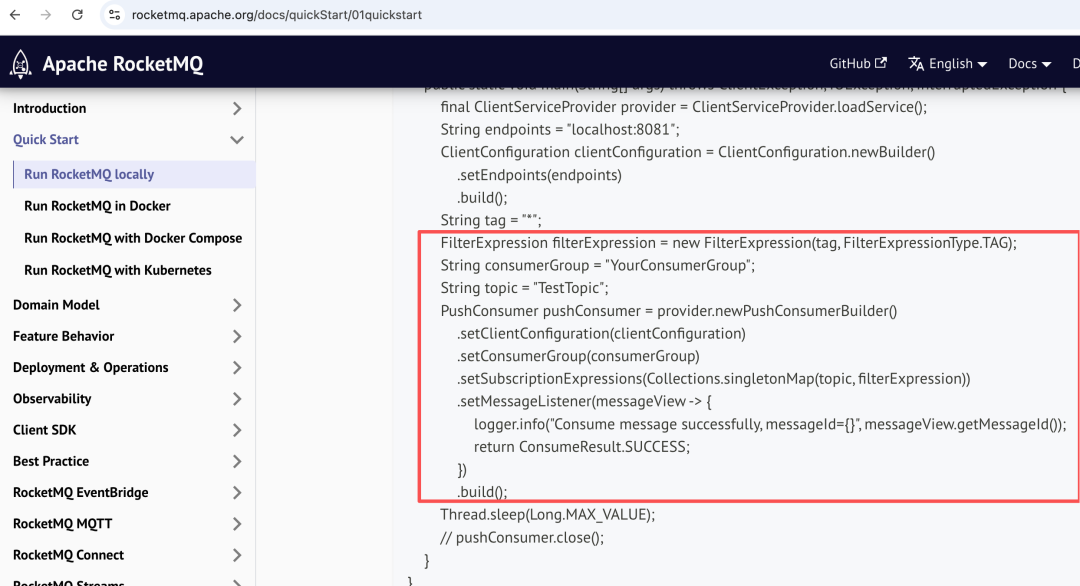Open the Client SDK sidebar item
Image resolution: width=1080 pixels, height=586 pixels.
point(45,430)
